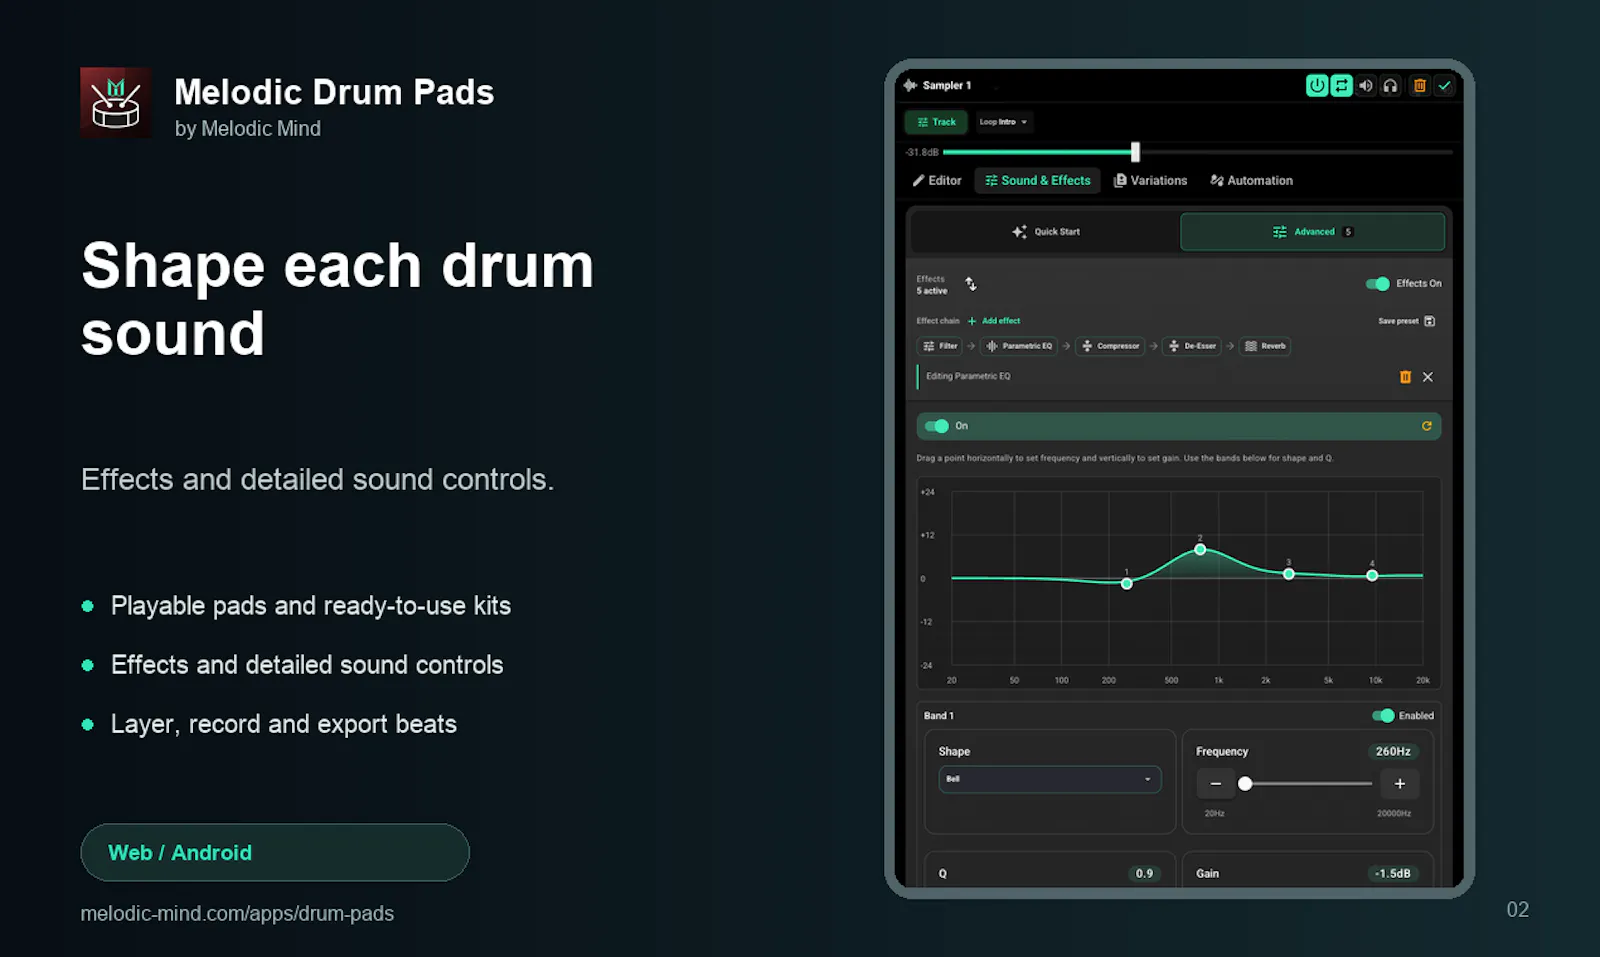This screenshot has height=957, width=1600.
Task: Select the Quick Start mode
Action: 1046,232
